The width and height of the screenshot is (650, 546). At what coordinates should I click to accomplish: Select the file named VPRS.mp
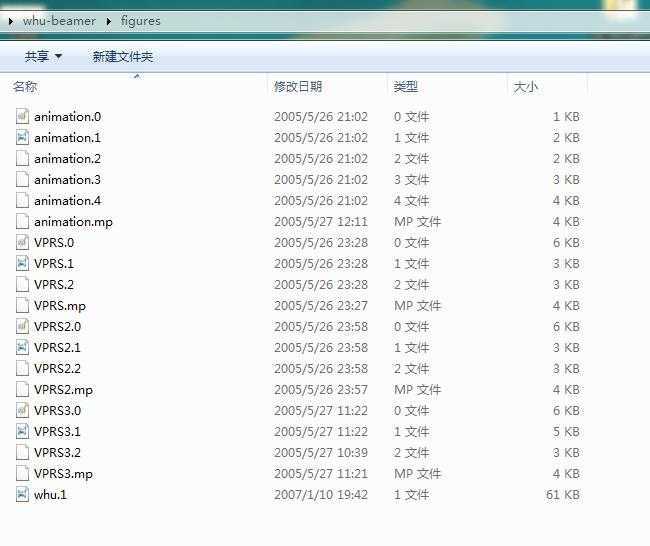(60, 306)
